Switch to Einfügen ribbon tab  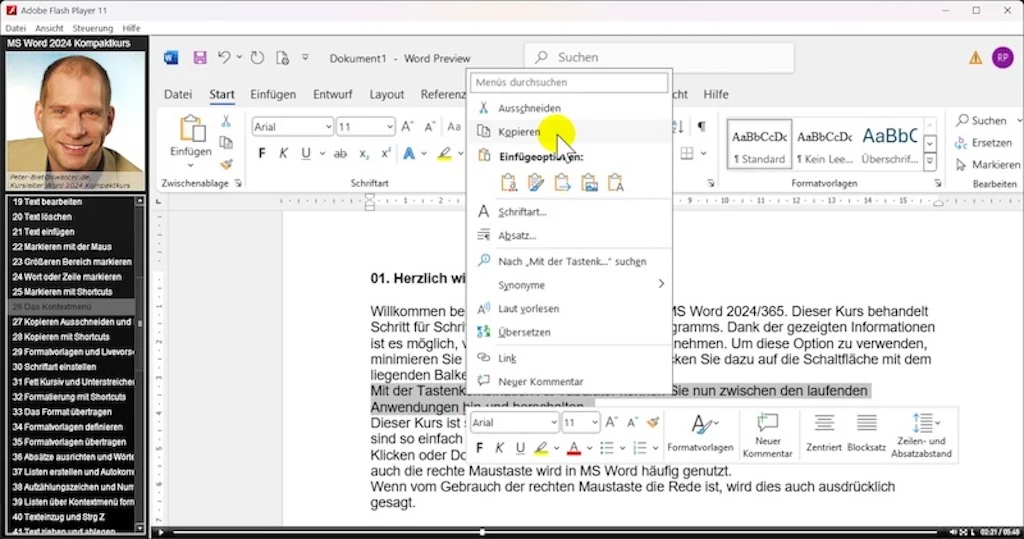pos(273,95)
